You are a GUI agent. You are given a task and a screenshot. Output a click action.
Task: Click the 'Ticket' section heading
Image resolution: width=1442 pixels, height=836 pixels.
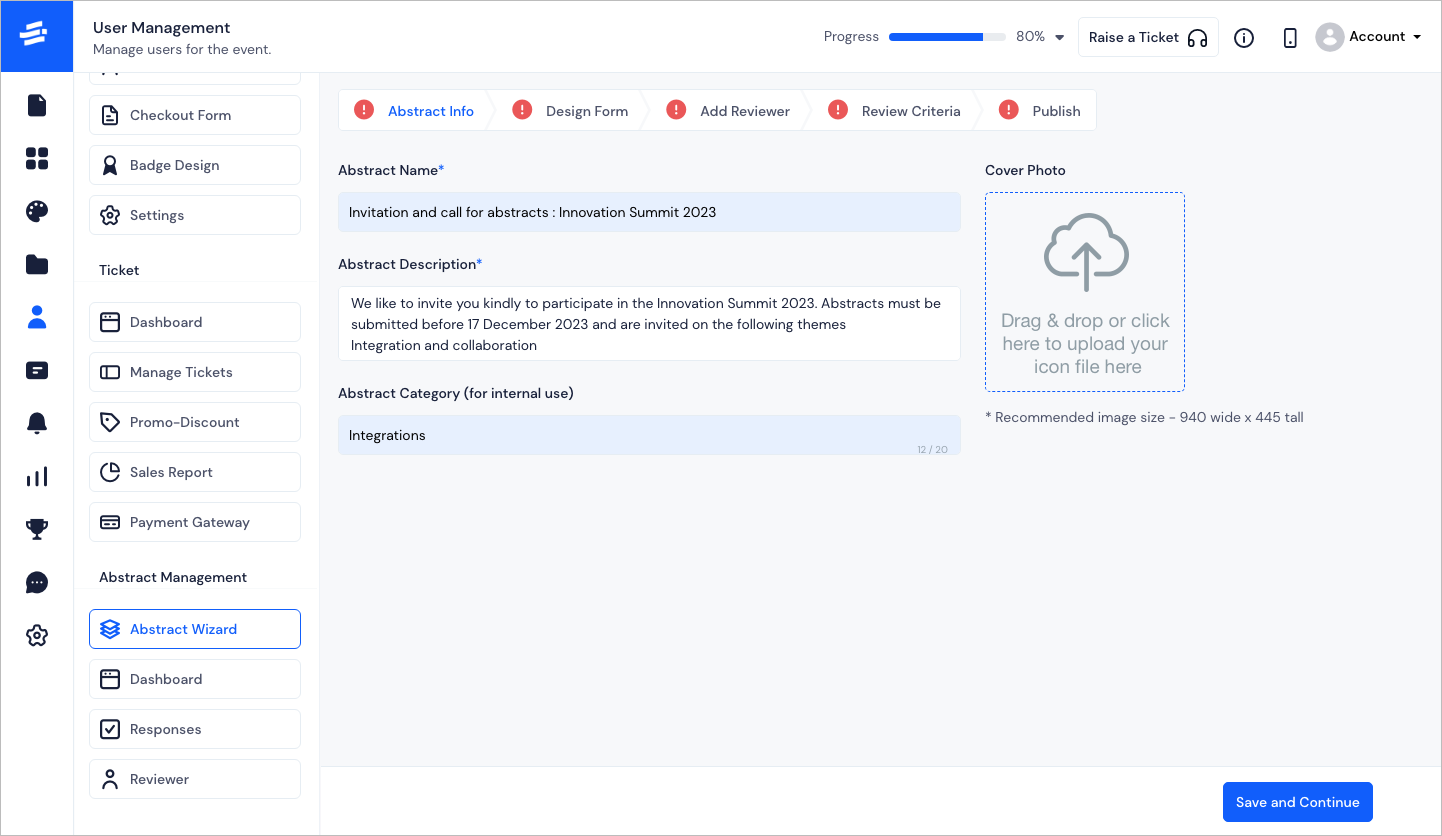tap(119, 270)
